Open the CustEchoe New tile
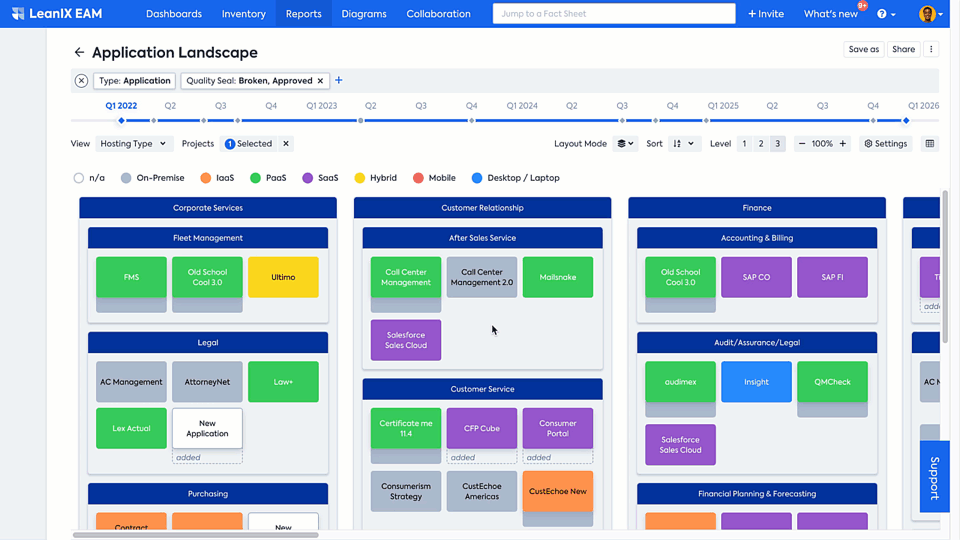Screen dimensions: 960x540 (558, 491)
